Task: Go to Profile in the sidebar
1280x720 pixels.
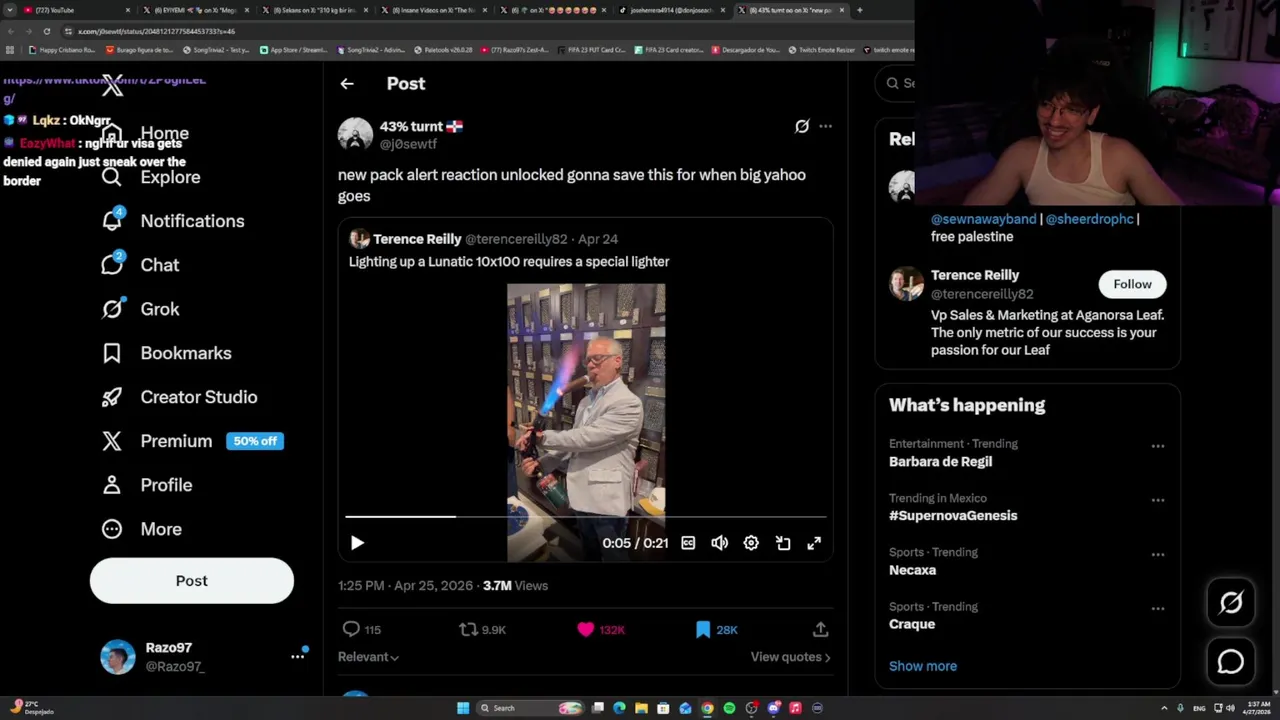Action: coord(146,485)
